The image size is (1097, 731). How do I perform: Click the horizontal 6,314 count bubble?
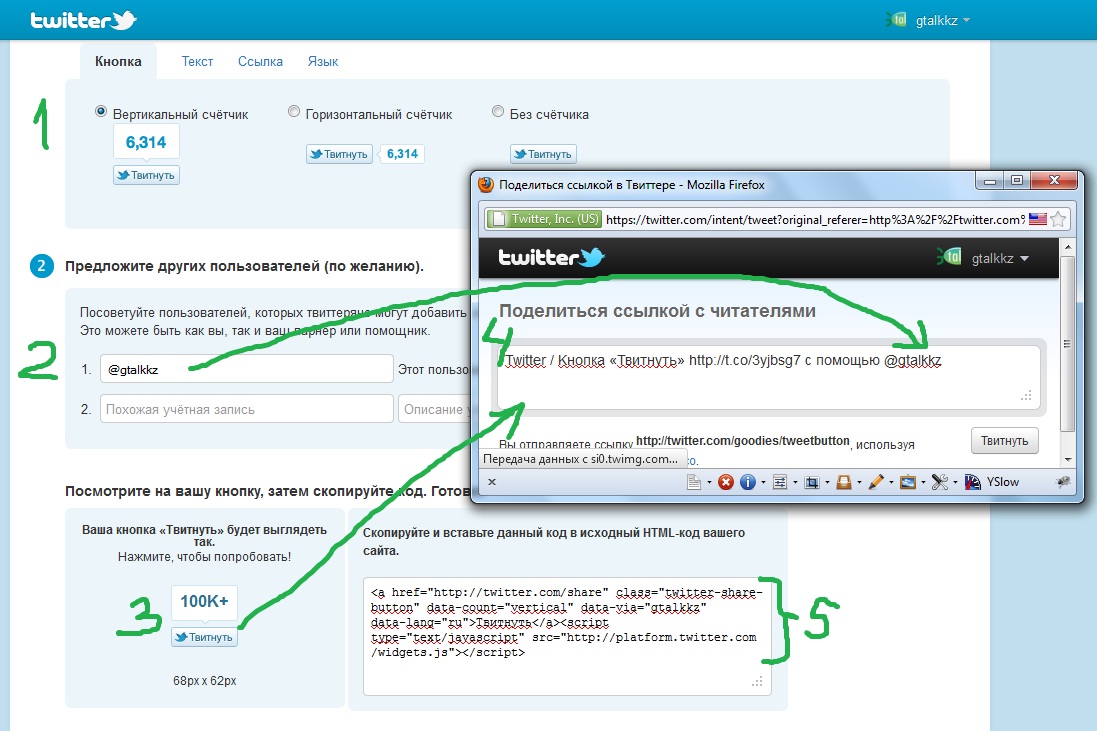click(402, 154)
